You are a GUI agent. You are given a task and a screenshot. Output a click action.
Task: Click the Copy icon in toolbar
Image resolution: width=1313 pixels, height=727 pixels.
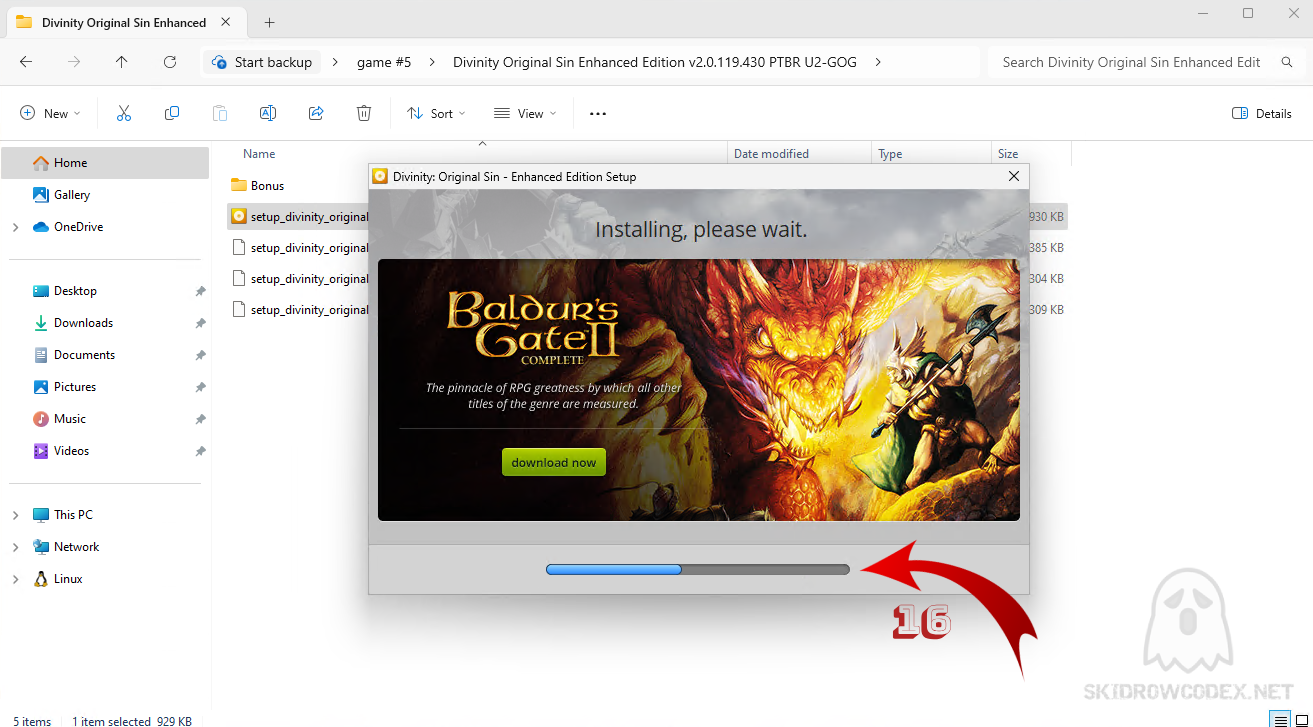172,114
